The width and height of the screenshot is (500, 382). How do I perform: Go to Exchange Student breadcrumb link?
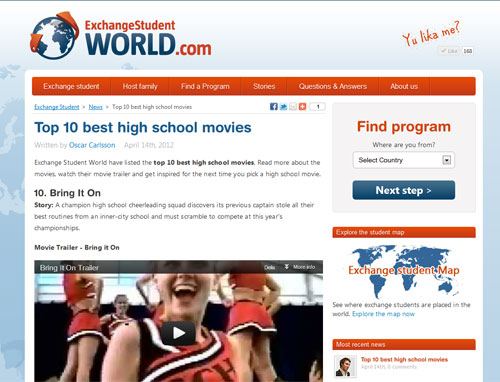pyautogui.click(x=57, y=107)
